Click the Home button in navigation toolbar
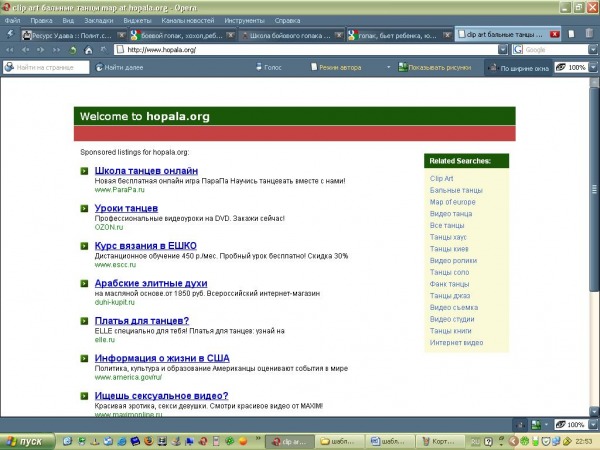Screen dimensions: 600x450 click(89, 48)
